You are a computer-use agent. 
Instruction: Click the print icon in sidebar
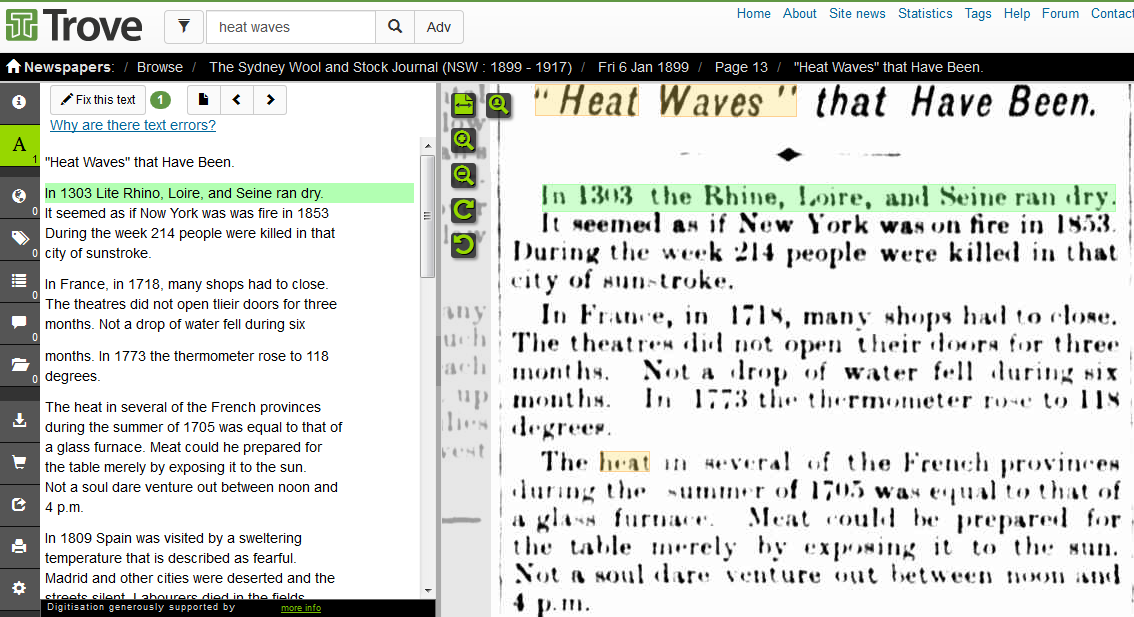(19, 546)
